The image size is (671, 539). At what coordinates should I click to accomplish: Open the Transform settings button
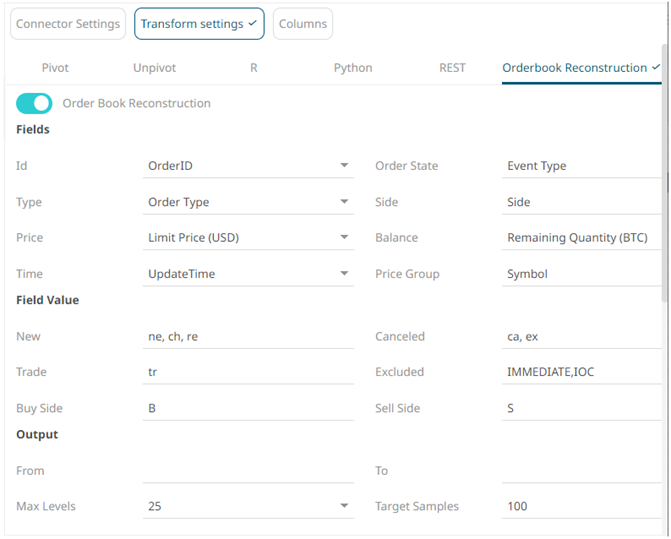199,24
